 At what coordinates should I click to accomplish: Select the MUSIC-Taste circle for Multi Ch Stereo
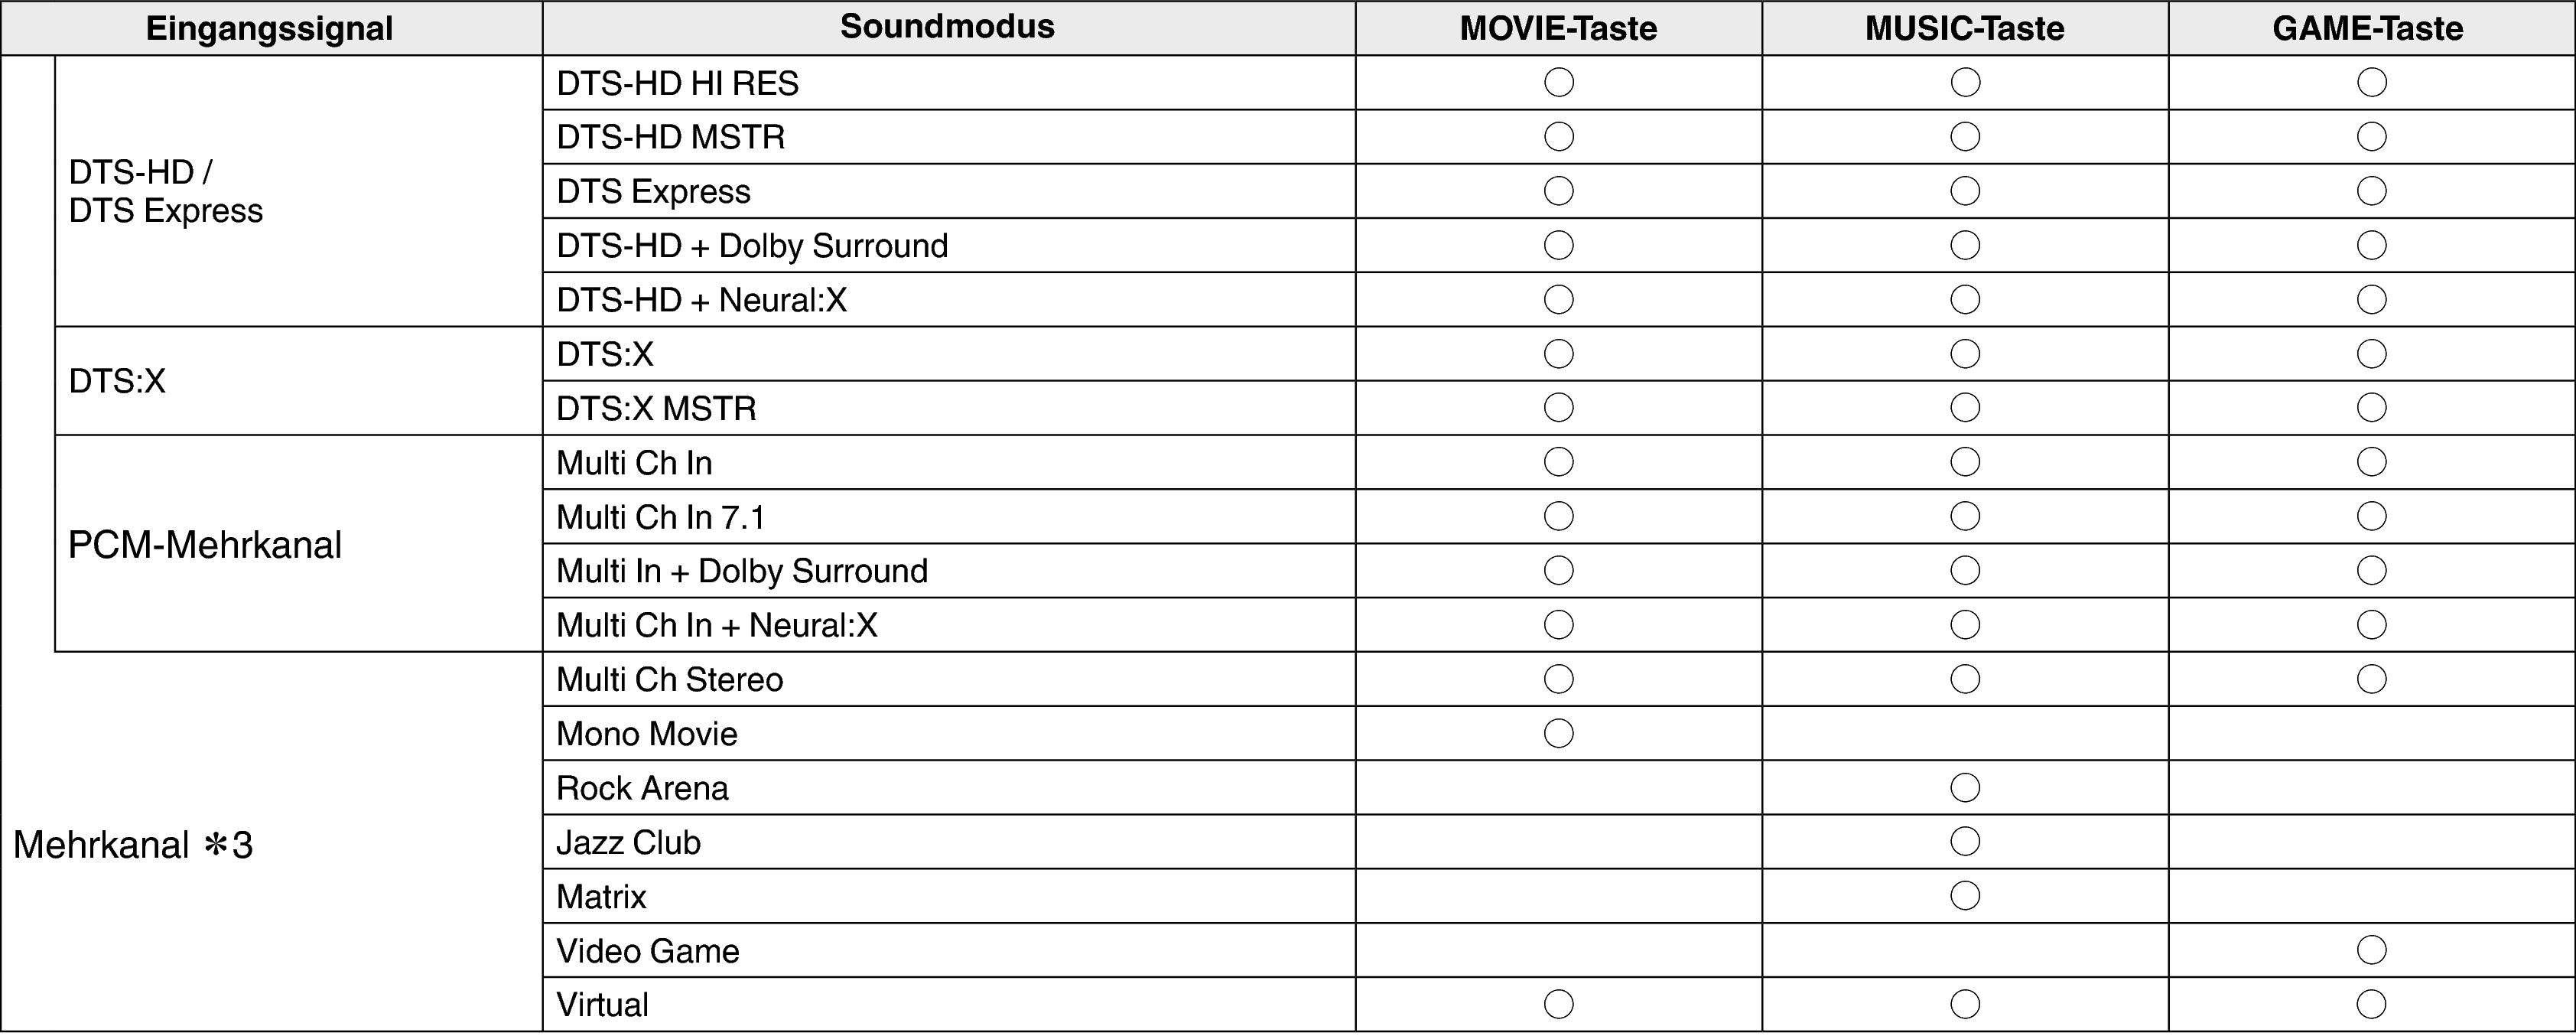click(1964, 680)
